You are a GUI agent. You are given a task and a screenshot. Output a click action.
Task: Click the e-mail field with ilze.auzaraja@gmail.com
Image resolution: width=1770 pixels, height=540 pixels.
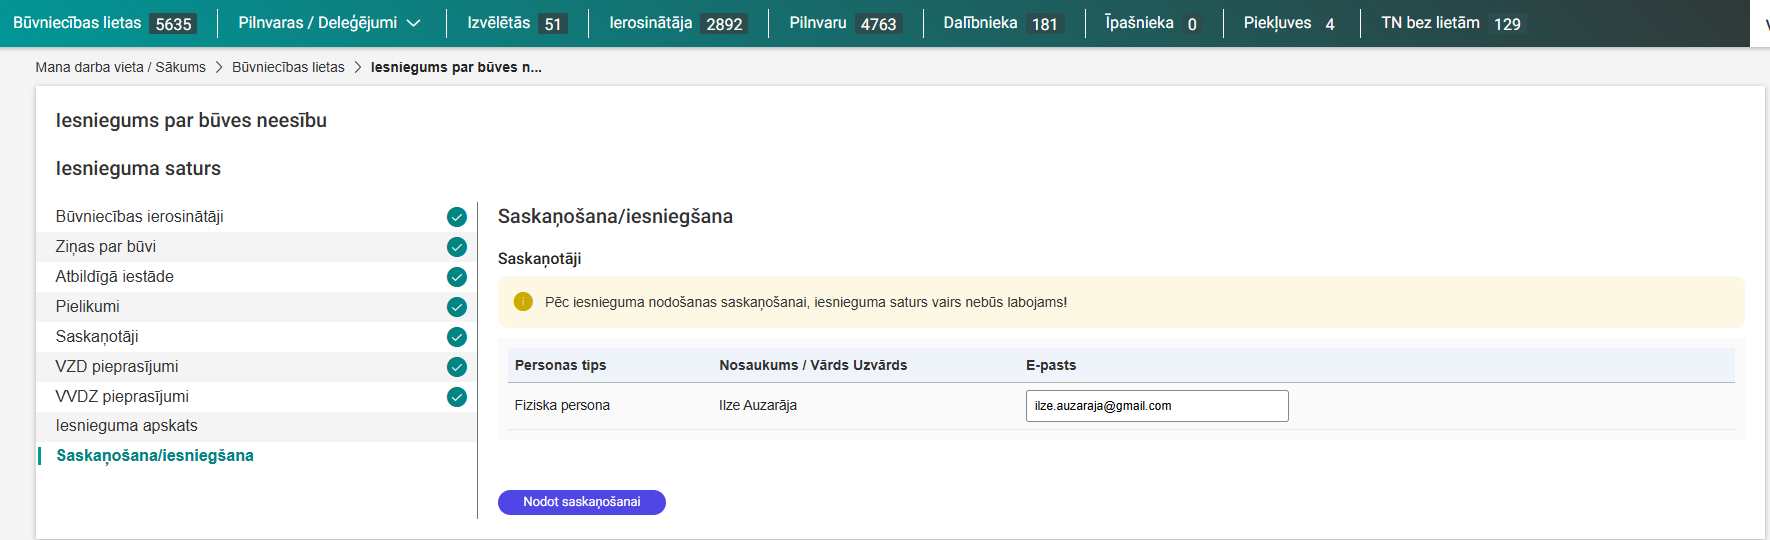coord(1157,406)
